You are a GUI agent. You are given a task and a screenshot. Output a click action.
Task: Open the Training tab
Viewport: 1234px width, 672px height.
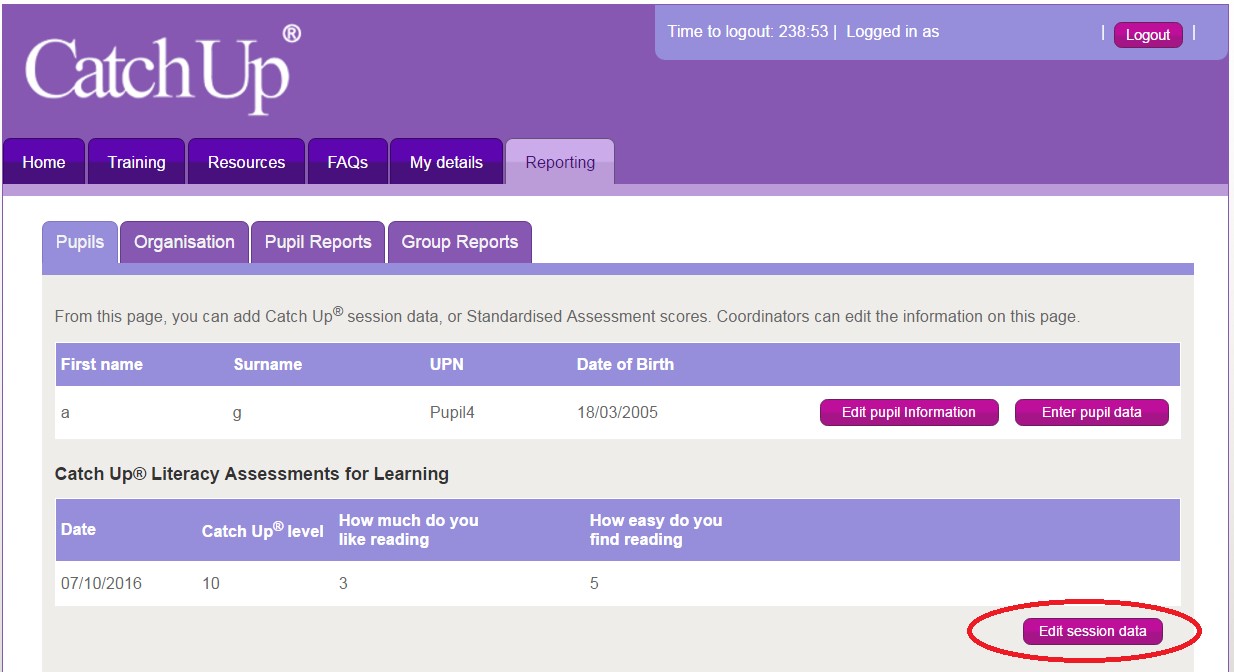136,162
